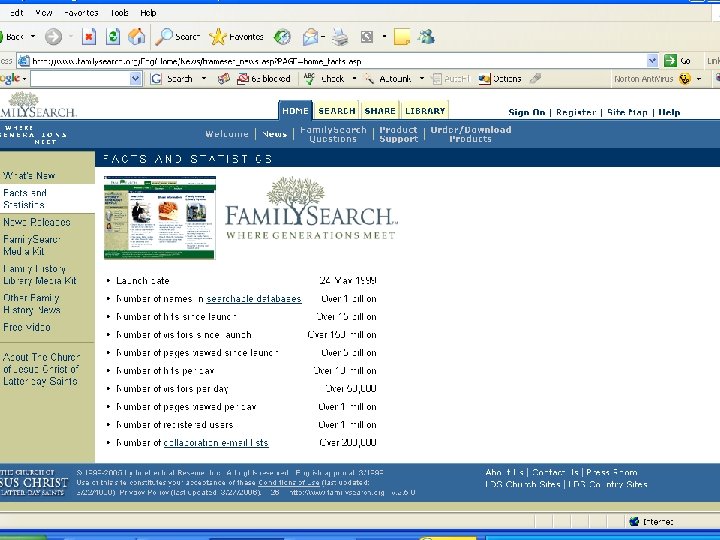
Task: Click the FamilySearch site screenshot thumbnail
Action: [160, 218]
